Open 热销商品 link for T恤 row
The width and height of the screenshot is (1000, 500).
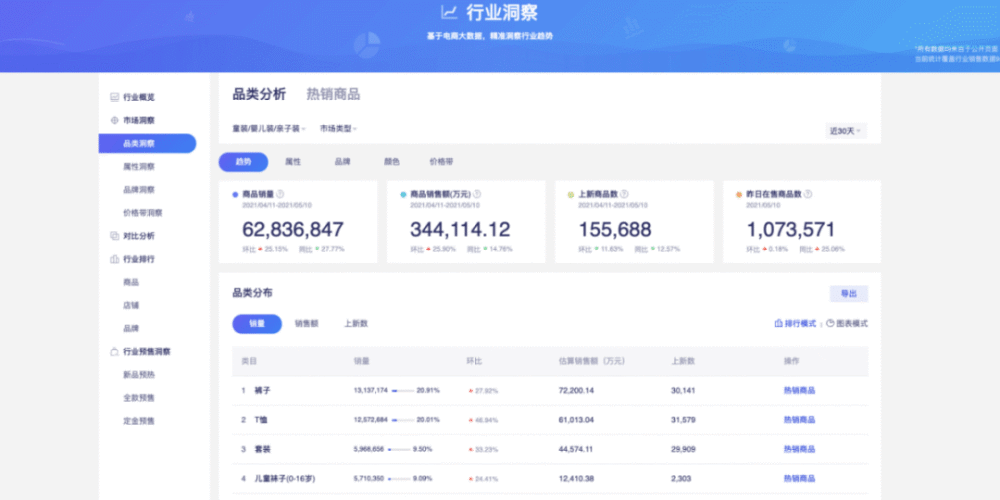[x=799, y=420]
